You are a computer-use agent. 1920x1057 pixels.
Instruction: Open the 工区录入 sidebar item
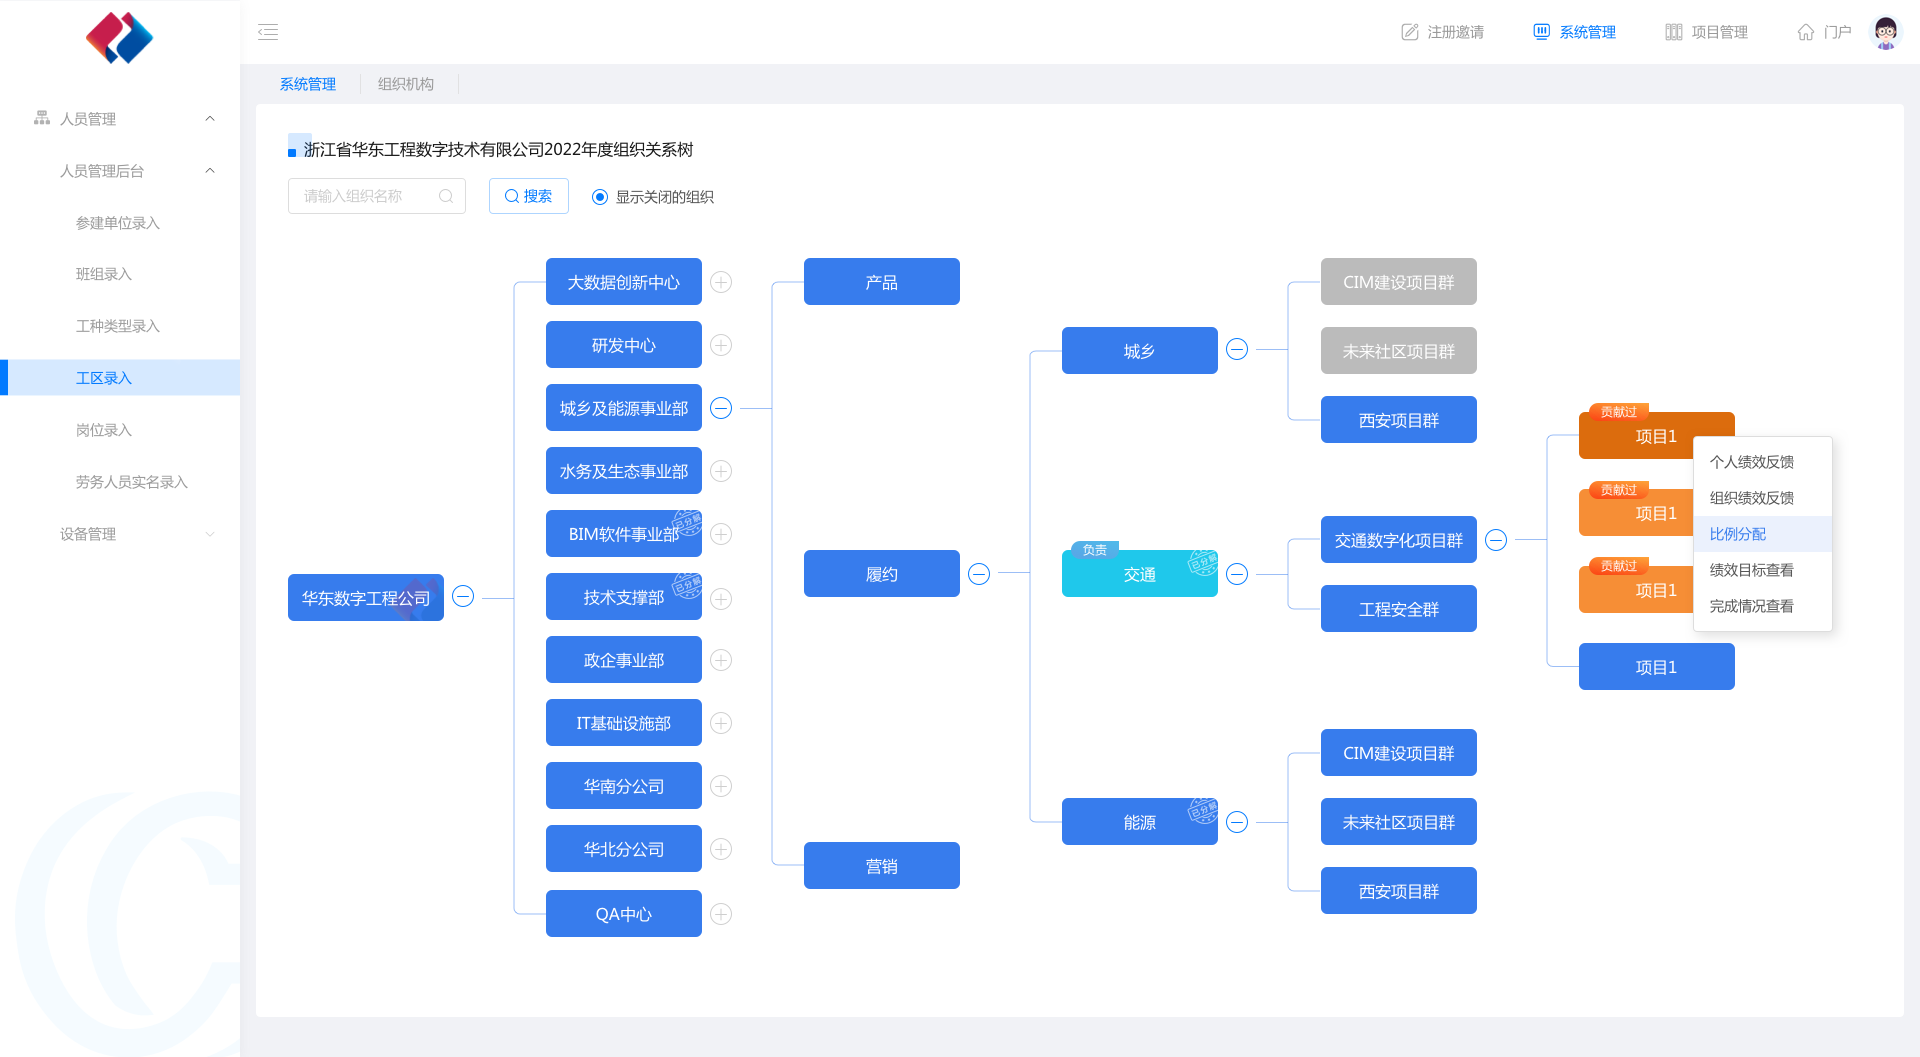coord(120,378)
